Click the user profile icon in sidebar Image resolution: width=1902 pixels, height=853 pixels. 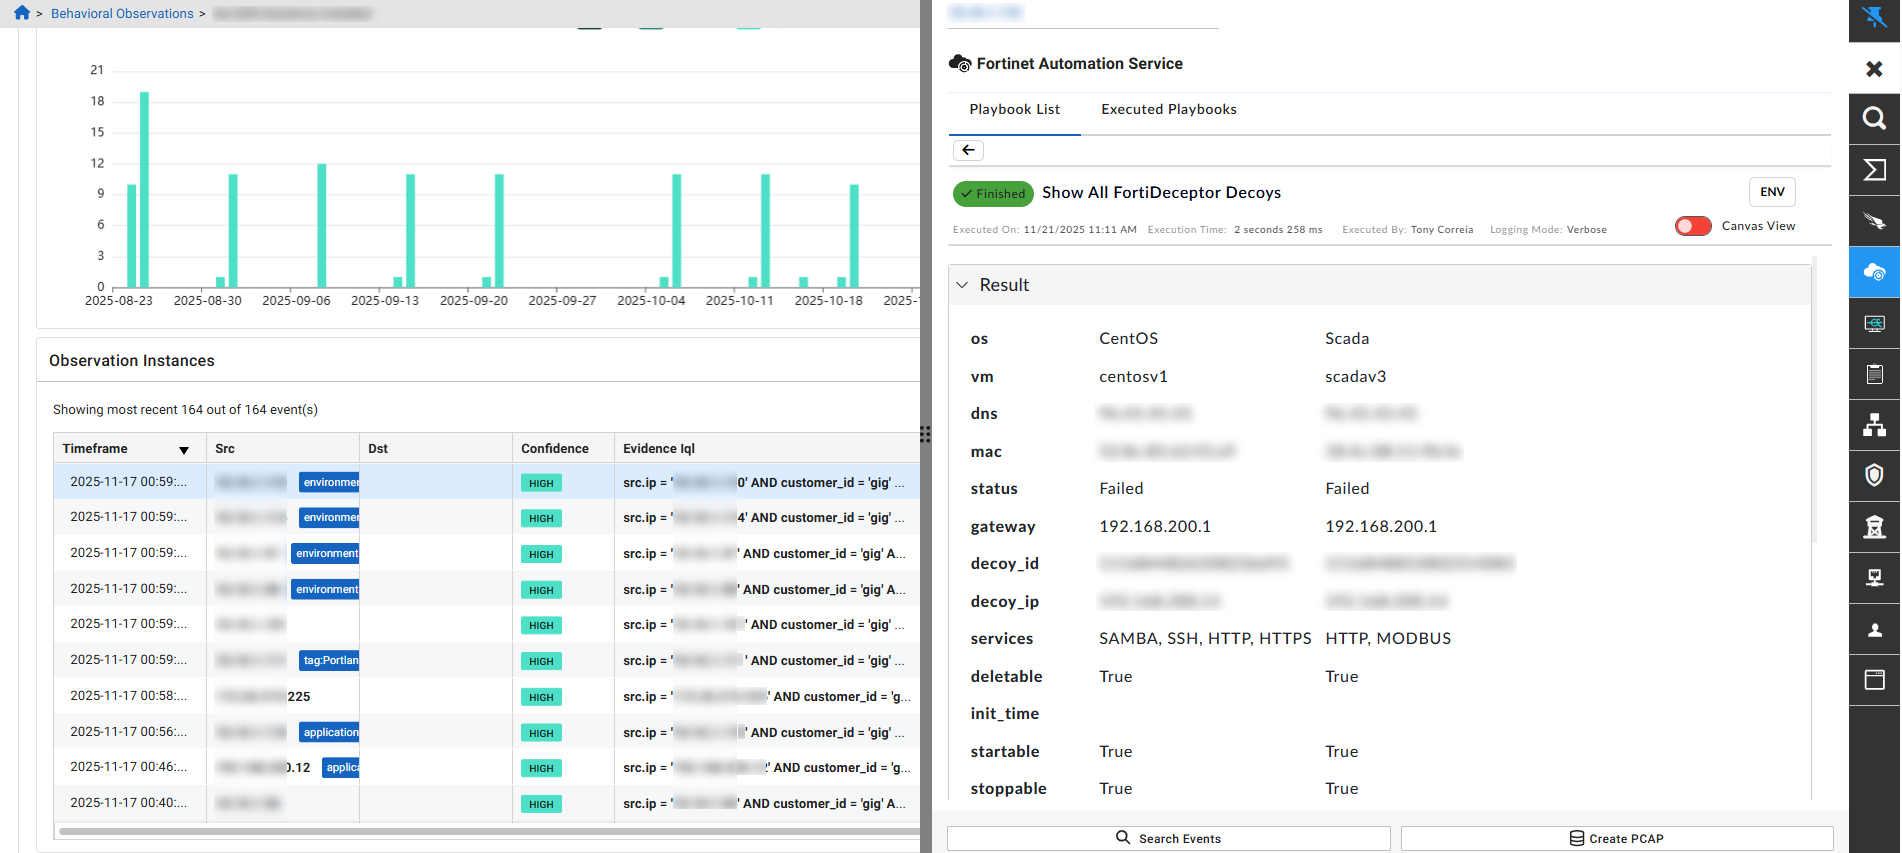[1874, 629]
